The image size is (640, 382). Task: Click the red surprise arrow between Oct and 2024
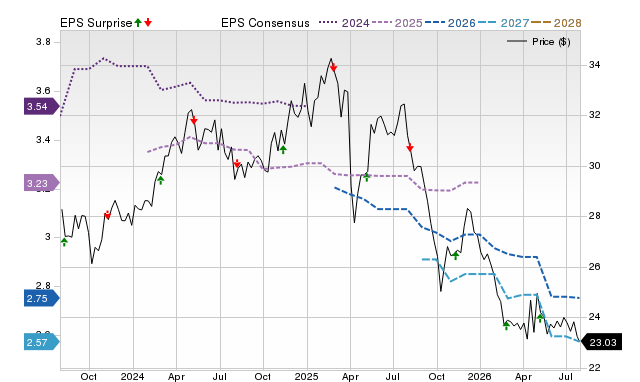click(107, 215)
